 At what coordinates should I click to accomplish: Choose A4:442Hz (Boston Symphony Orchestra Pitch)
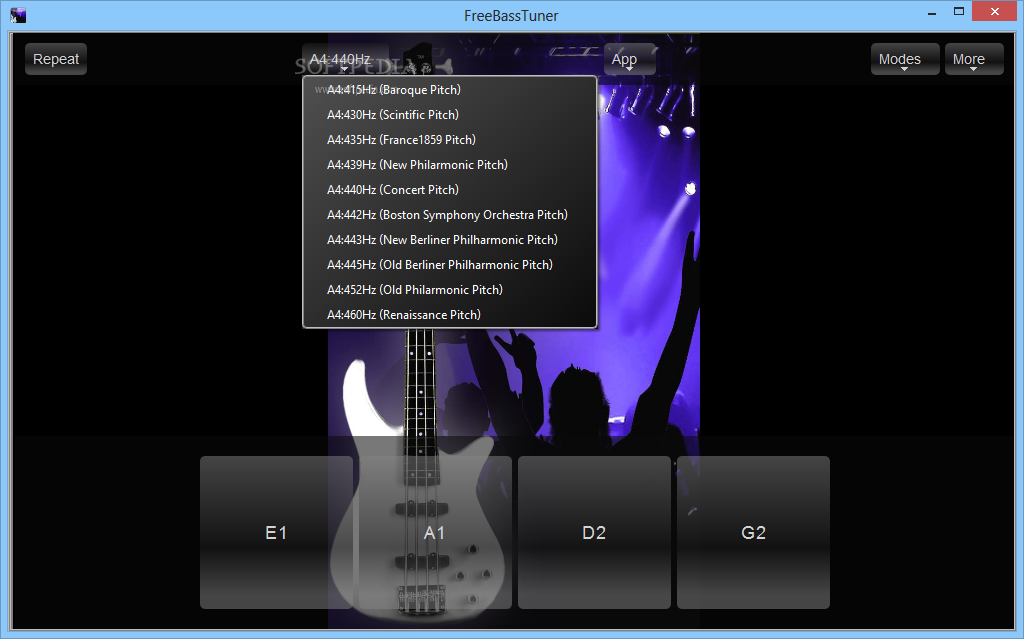(x=449, y=214)
